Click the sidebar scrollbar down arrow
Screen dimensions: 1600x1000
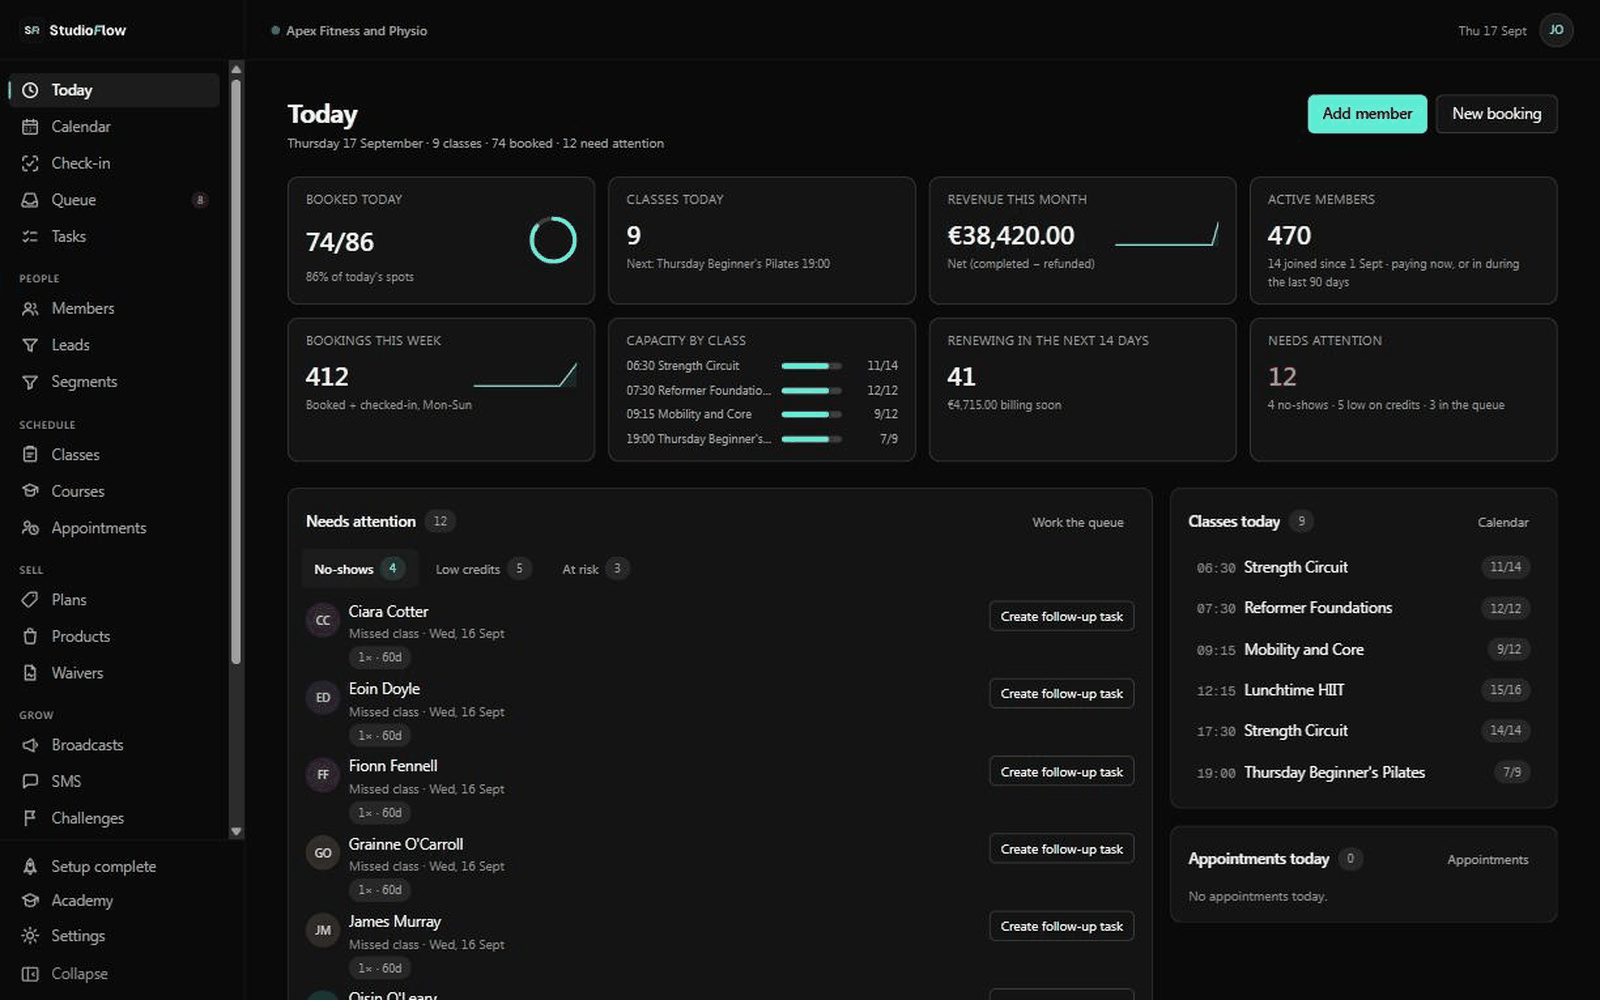pyautogui.click(x=236, y=832)
